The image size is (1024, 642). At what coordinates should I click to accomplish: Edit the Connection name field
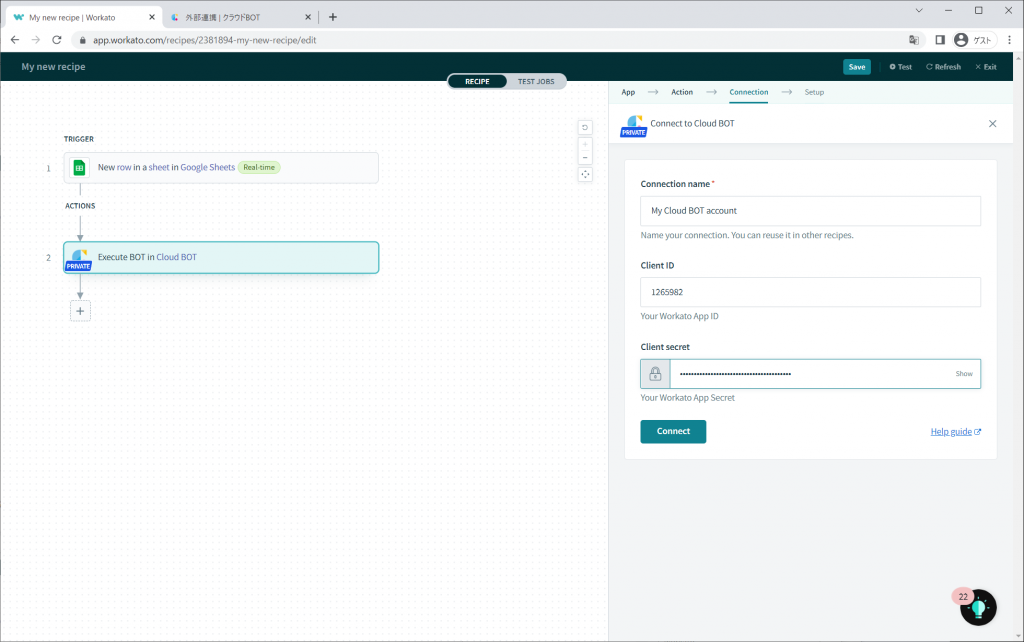[x=810, y=211]
